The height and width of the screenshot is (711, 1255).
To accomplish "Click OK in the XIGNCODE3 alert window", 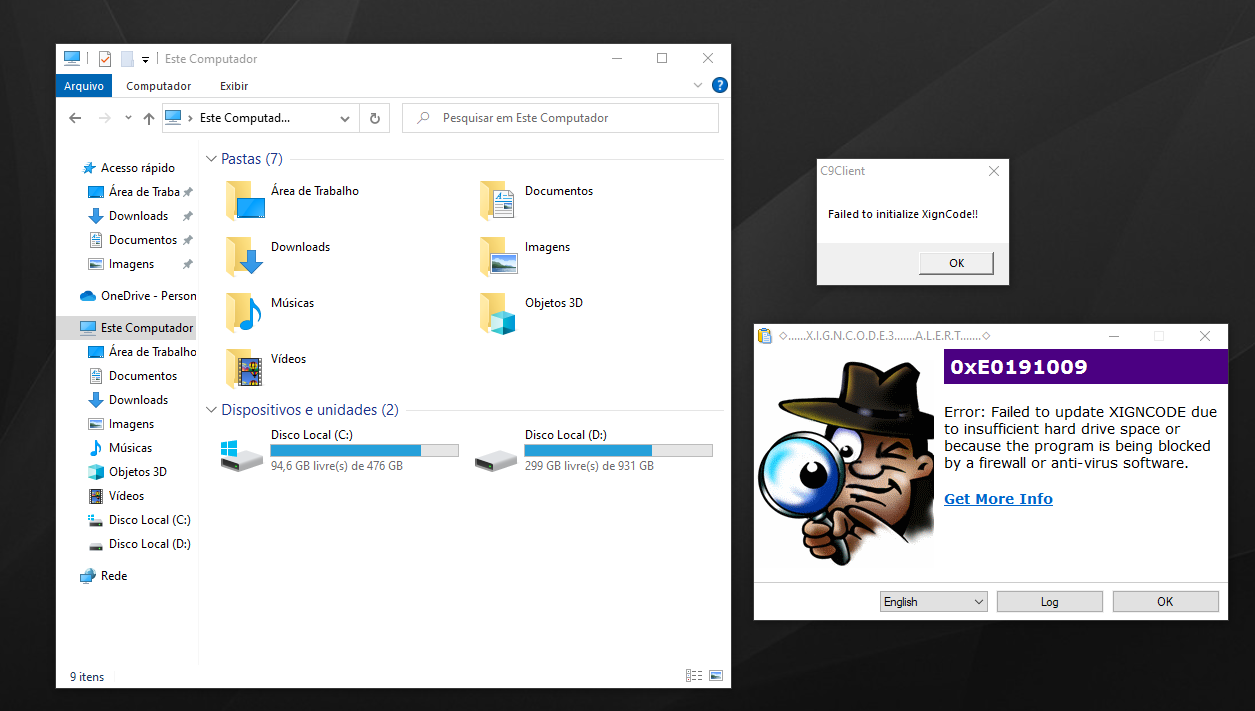I will click(x=1165, y=601).
